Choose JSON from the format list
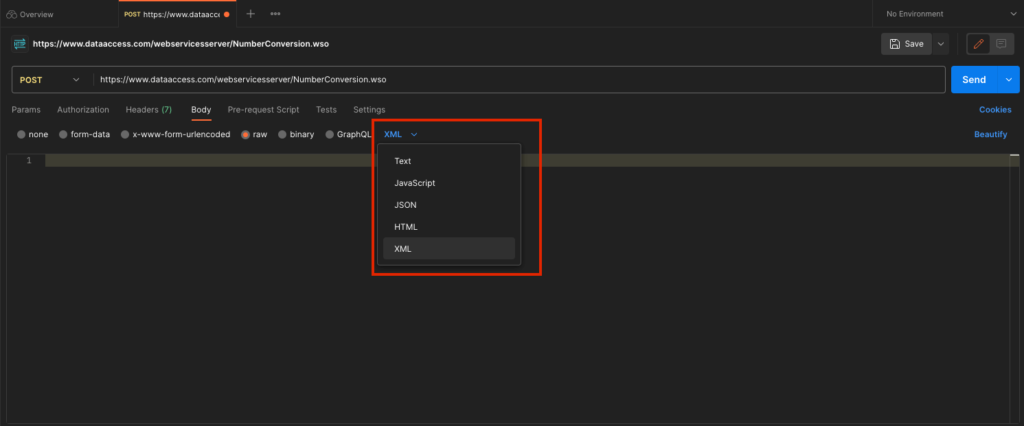 click(x=405, y=204)
